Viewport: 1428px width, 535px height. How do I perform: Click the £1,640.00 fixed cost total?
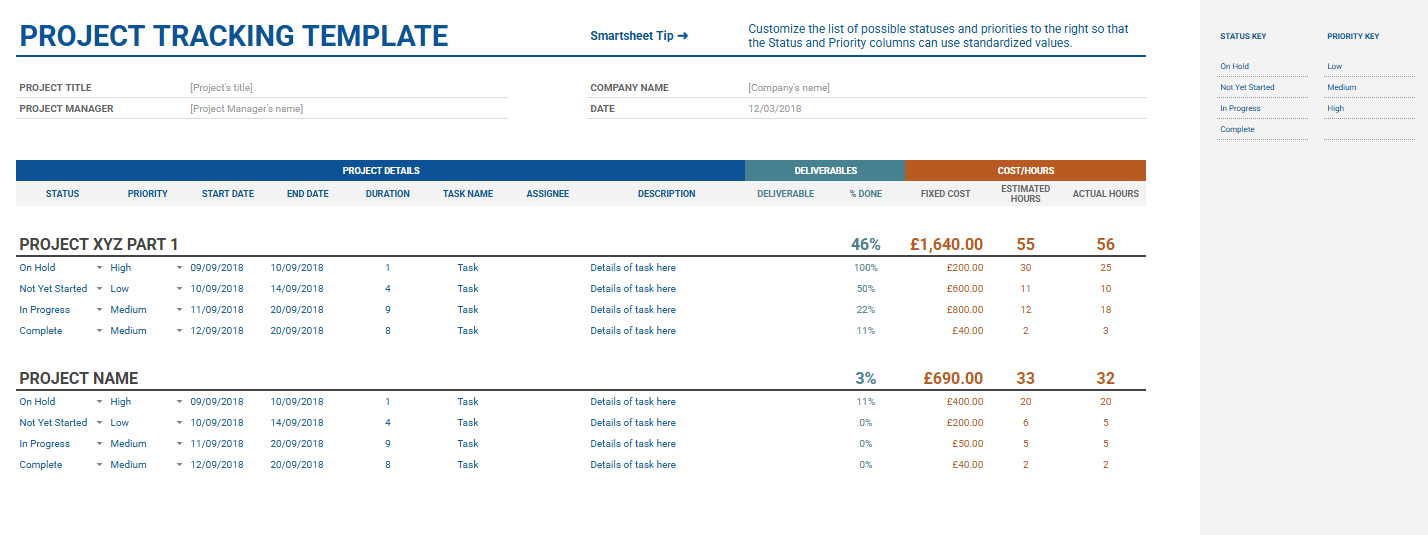tap(945, 244)
